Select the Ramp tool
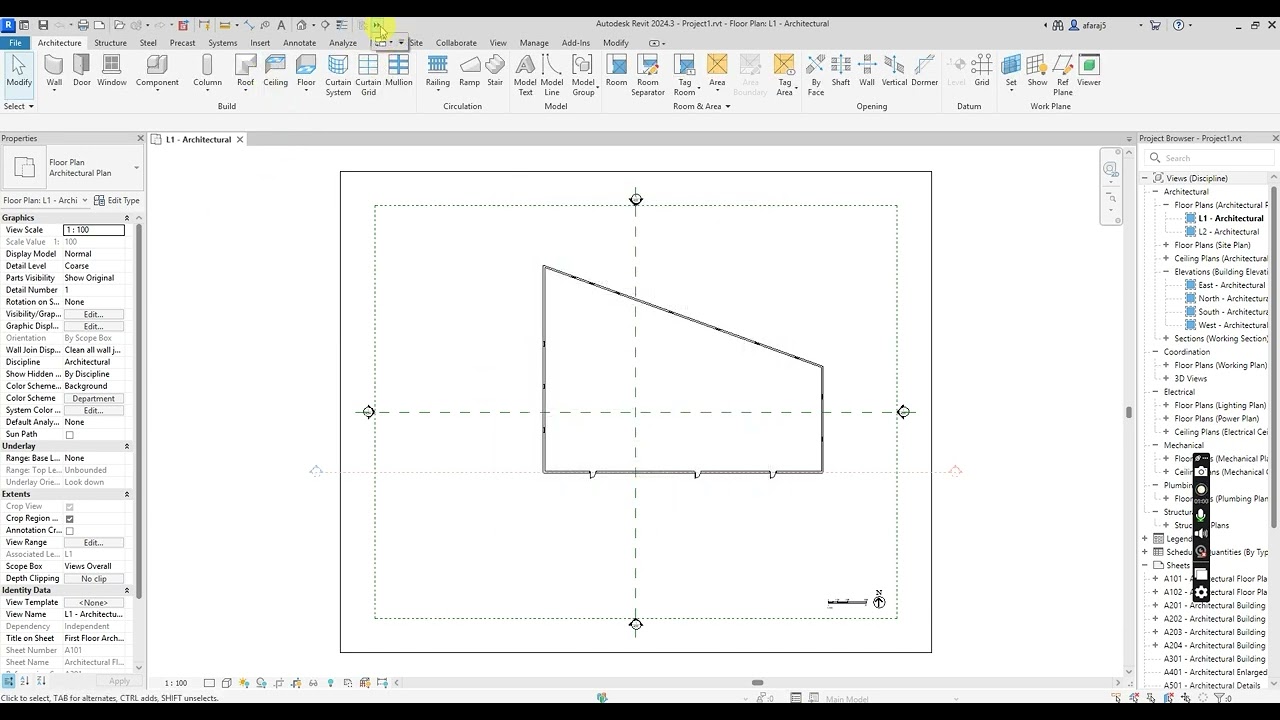1280x720 pixels. (470, 71)
